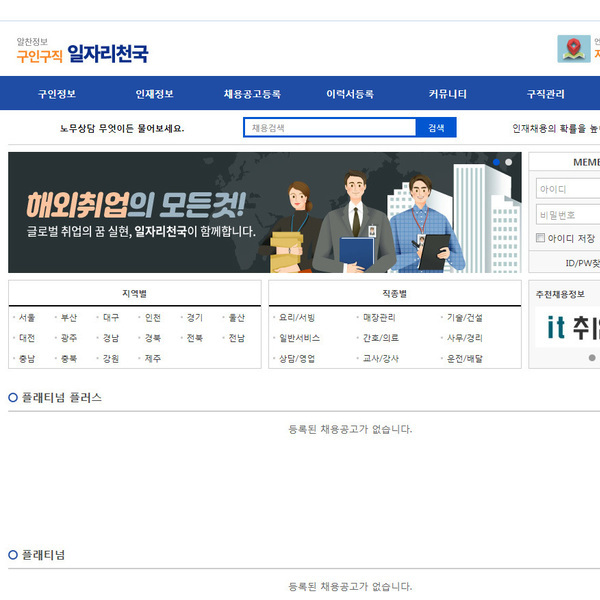
Task: Click the blue 검색 button
Action: pyautogui.click(x=436, y=127)
